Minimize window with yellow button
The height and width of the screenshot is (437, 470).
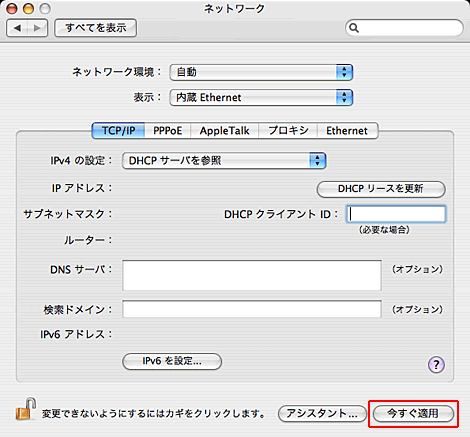(x=28, y=9)
